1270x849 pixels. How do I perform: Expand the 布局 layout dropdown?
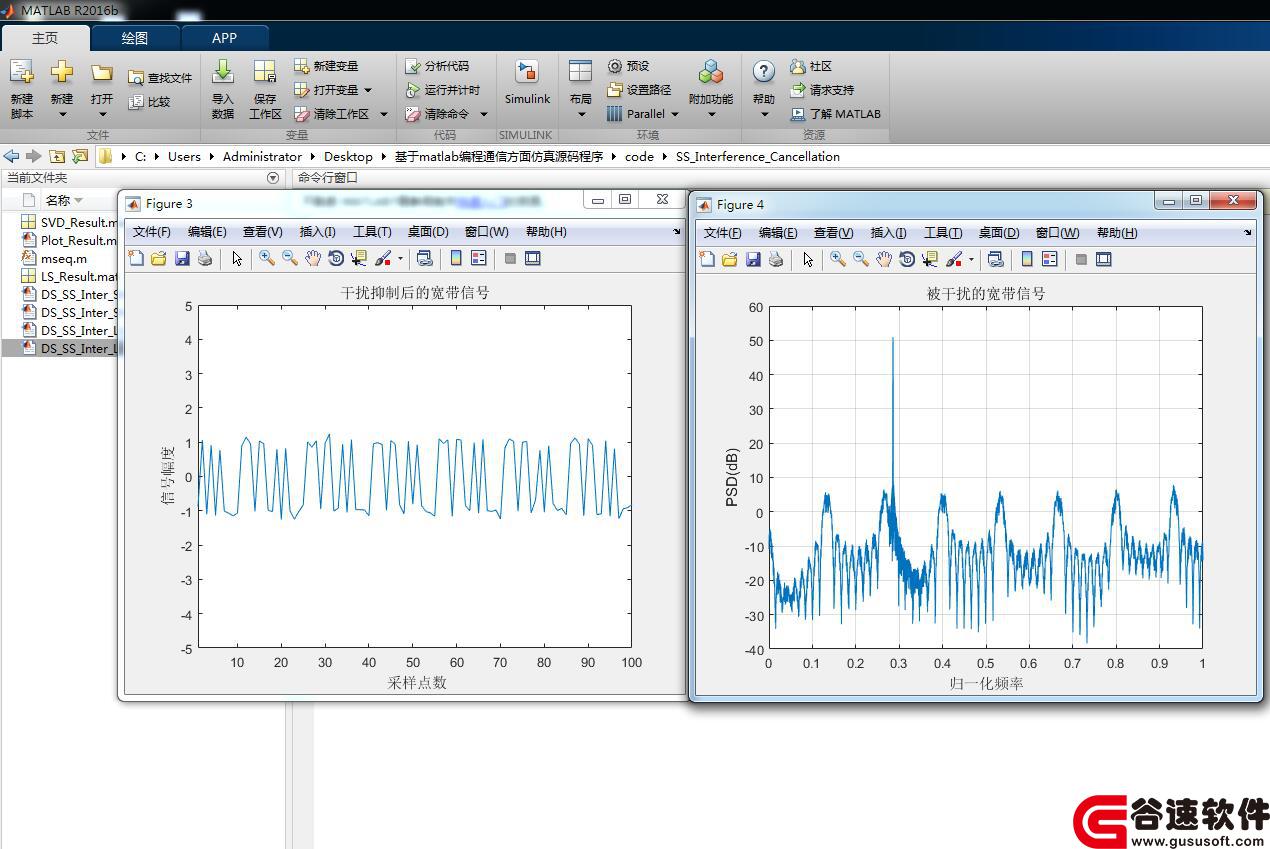click(581, 115)
